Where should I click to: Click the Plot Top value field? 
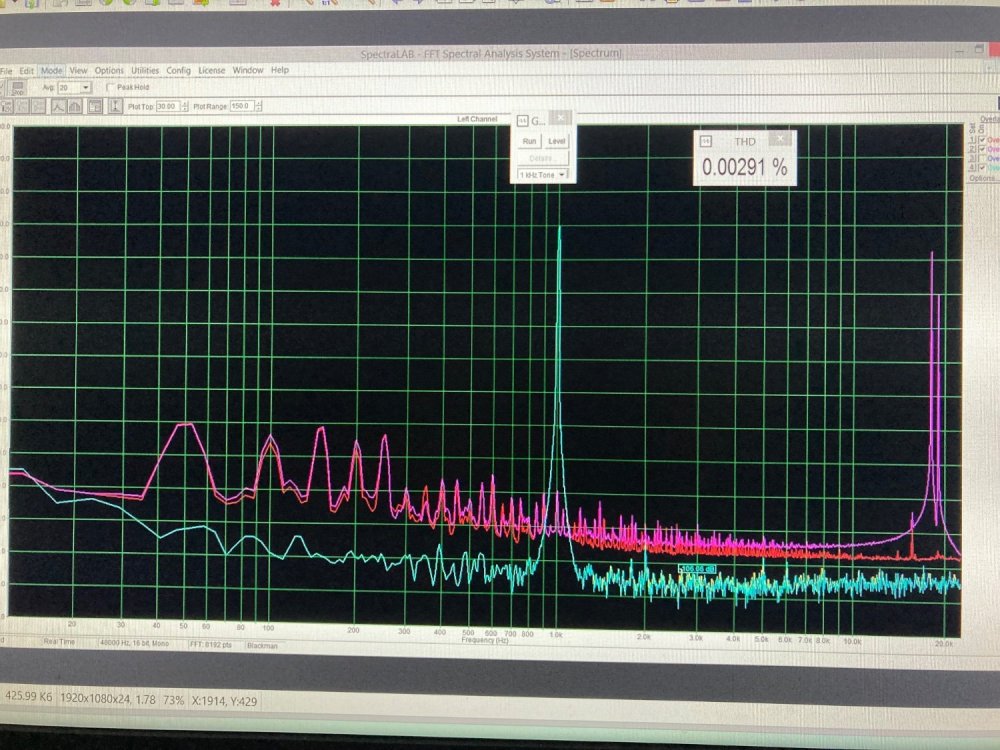click(x=166, y=106)
